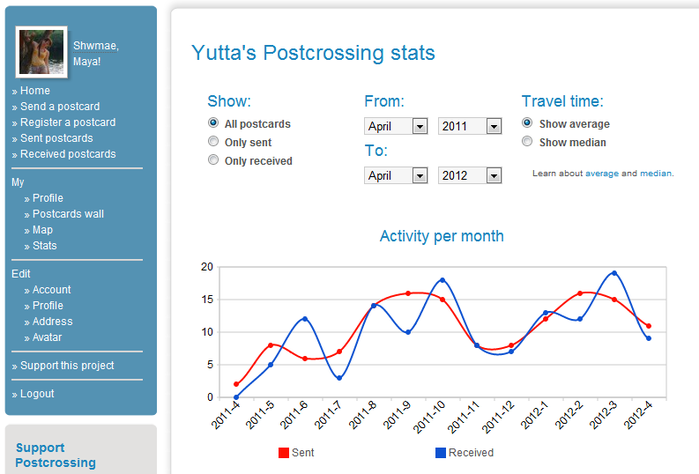Click the red Sent point at 2012-2

pos(580,293)
